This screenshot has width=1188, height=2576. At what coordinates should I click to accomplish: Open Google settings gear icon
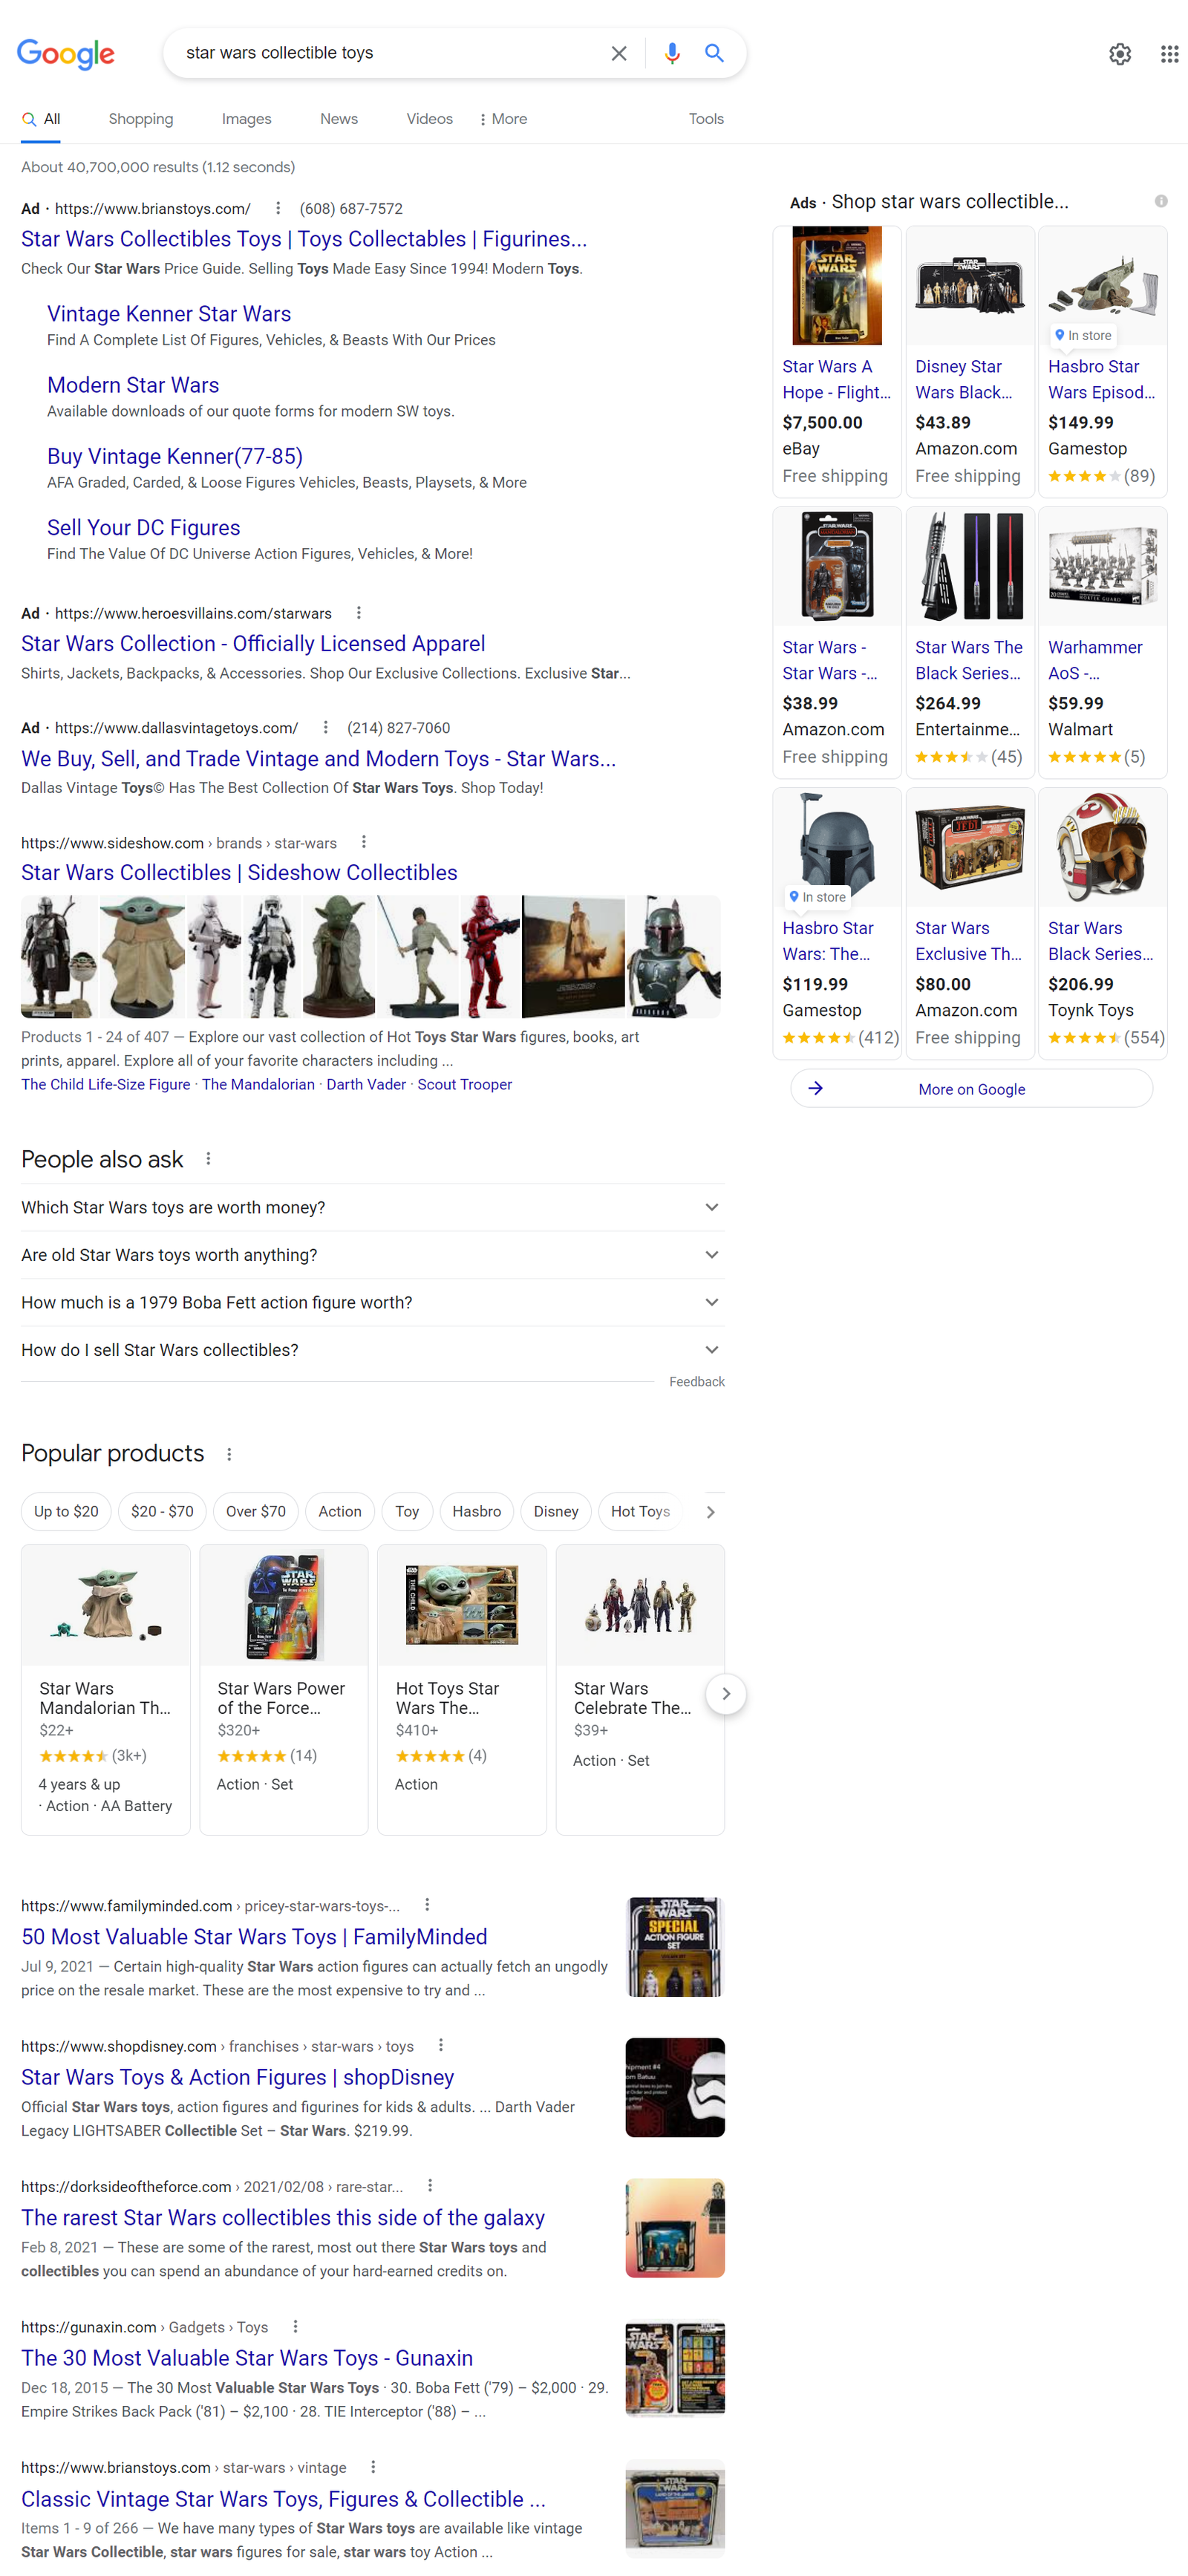click(1119, 54)
